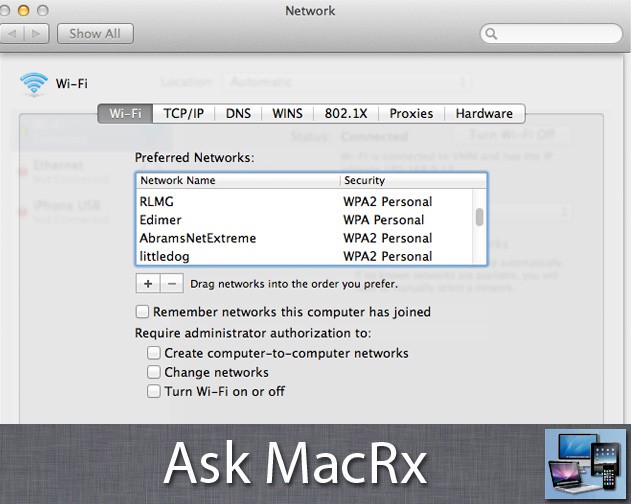The image size is (631, 504).
Task: Click the yellow minimize window button
Action: pyautogui.click(x=24, y=10)
